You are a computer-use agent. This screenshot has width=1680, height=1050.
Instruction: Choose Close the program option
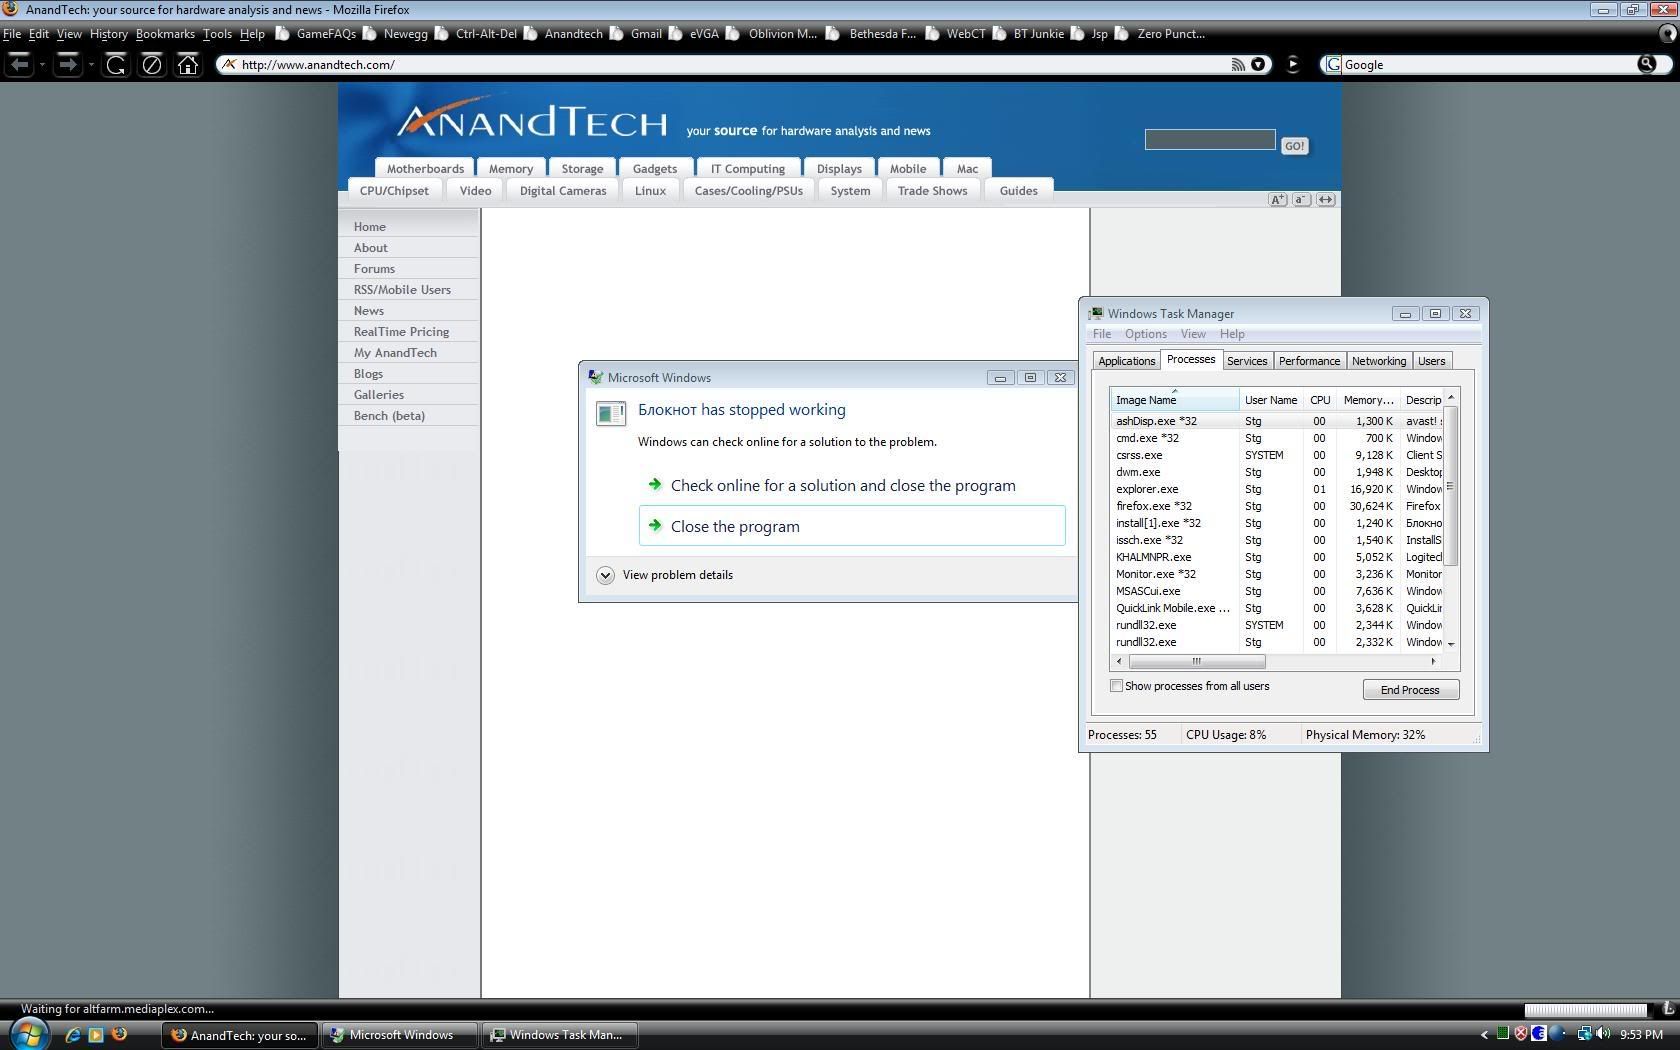(x=852, y=526)
